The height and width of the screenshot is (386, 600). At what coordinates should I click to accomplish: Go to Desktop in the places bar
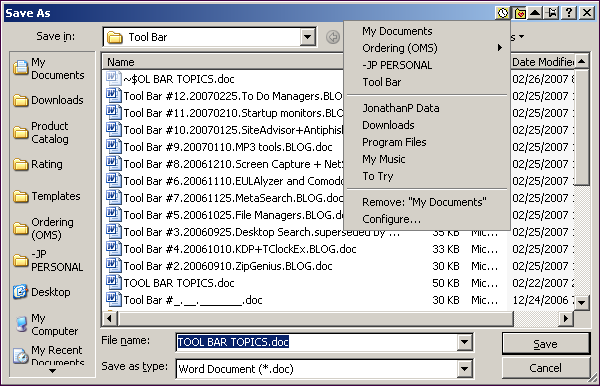tap(42, 292)
